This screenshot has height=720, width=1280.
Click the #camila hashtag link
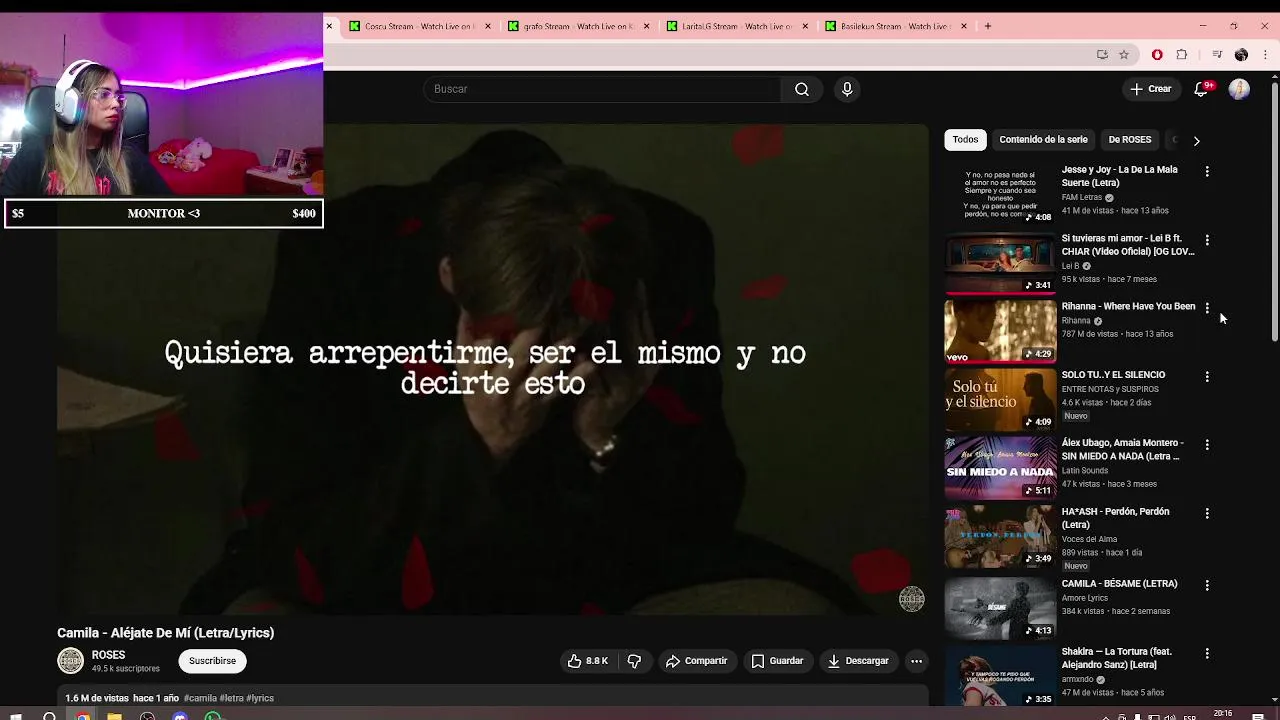tap(200, 698)
